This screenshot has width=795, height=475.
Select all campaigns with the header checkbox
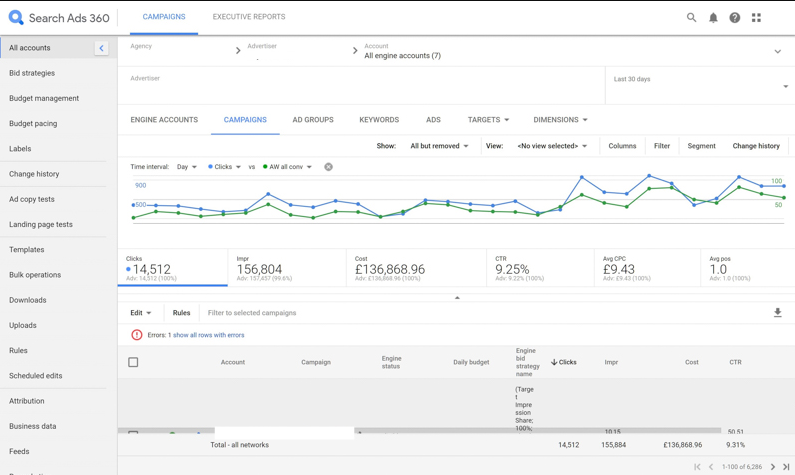133,362
